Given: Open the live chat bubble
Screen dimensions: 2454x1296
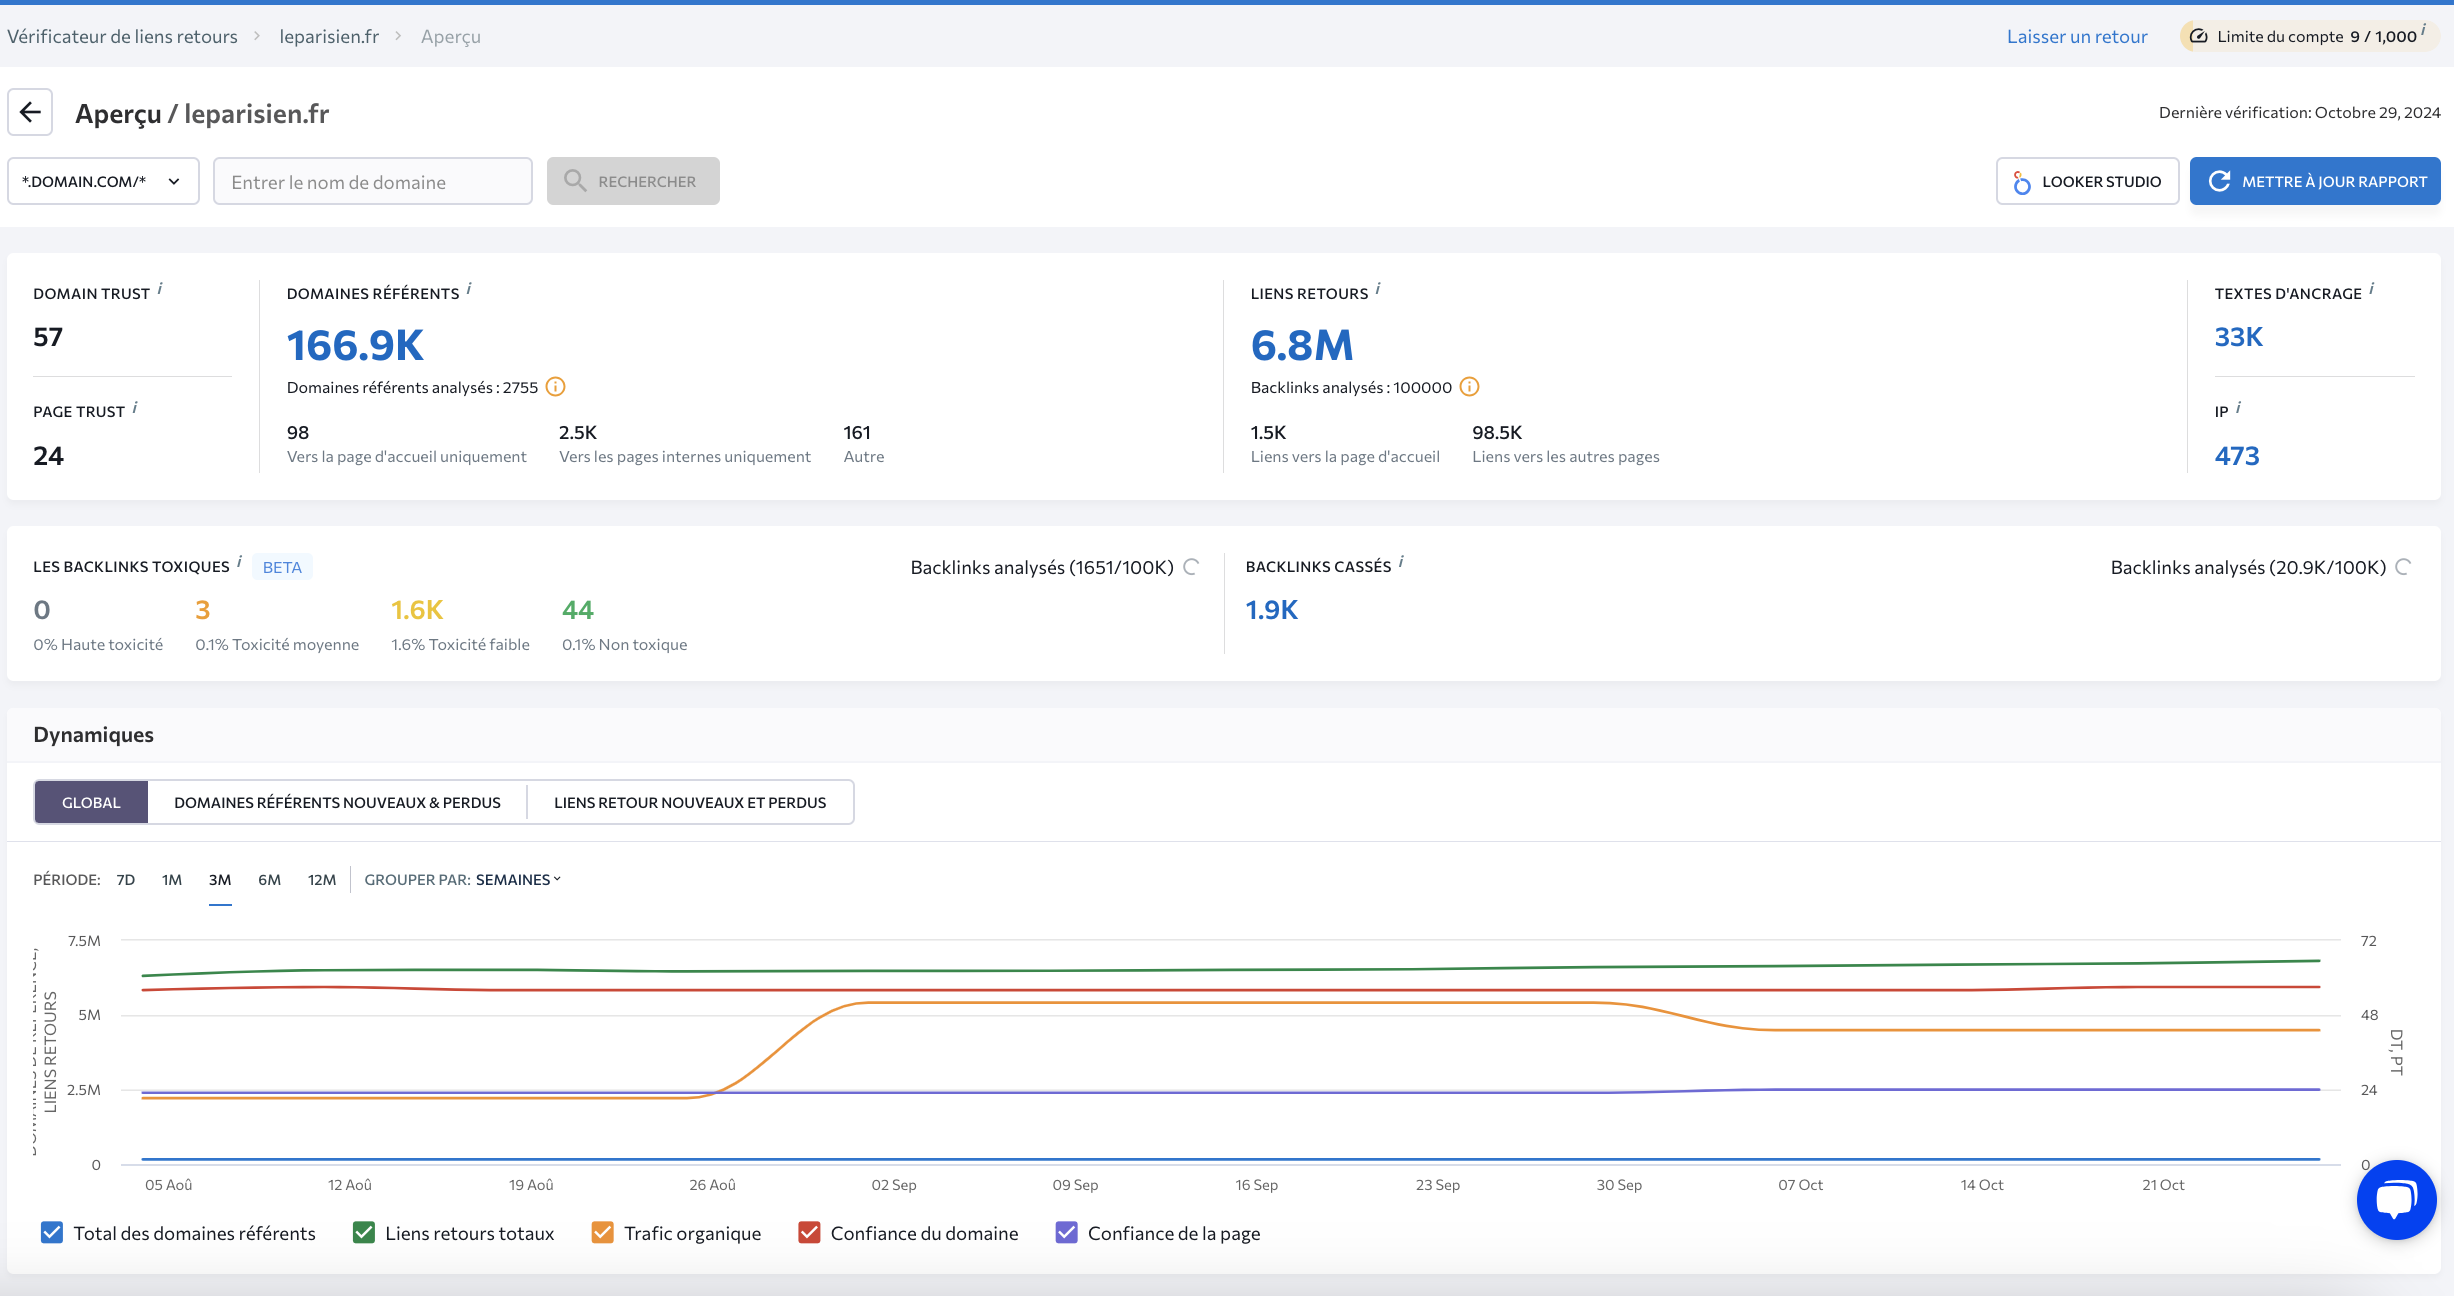Looking at the screenshot, I should pos(2396,1199).
